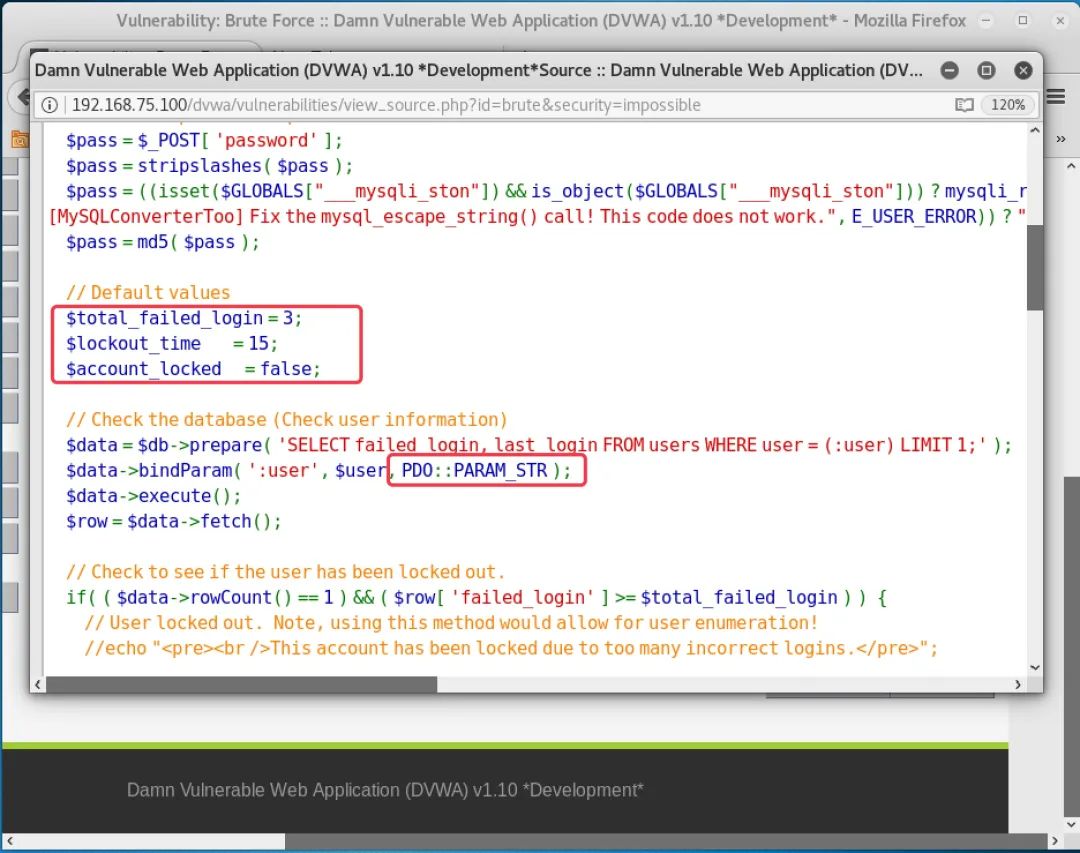Click the popup window title bar text
Viewport: 1080px width, 853px height.
point(479,70)
